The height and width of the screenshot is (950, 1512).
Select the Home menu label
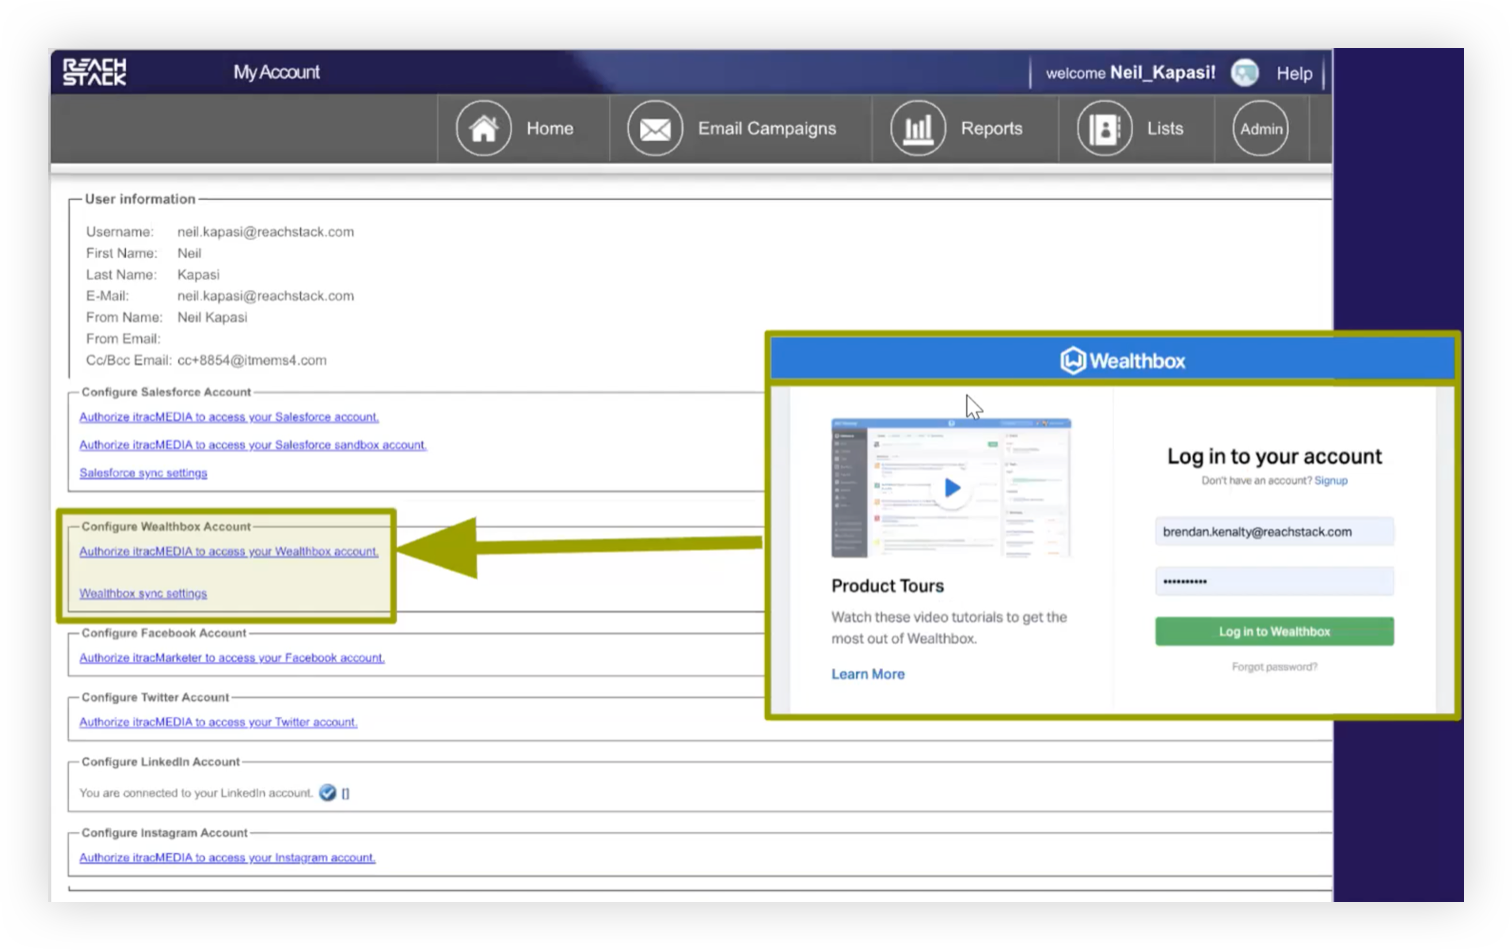pos(550,128)
